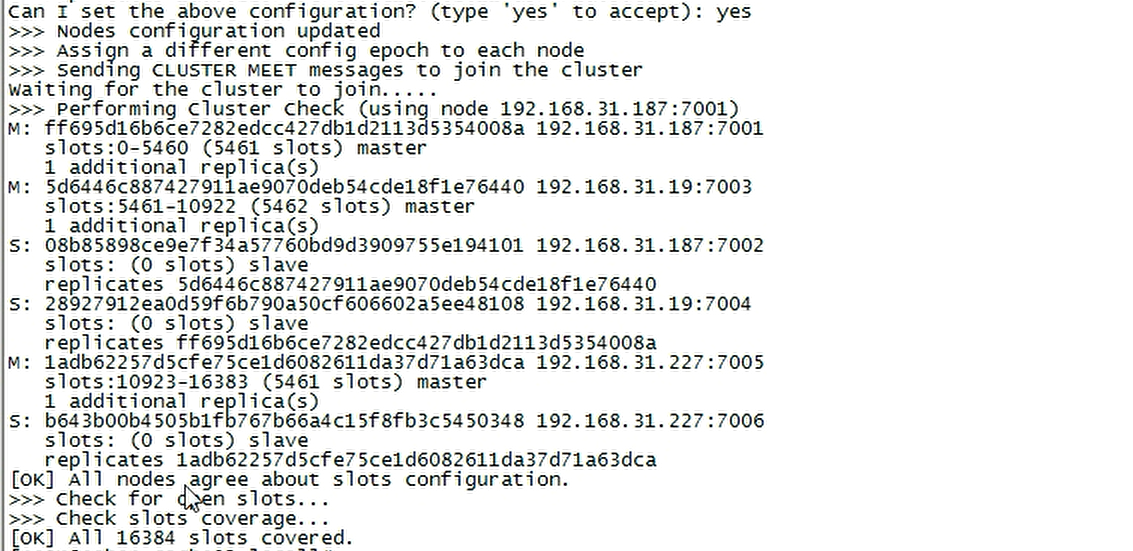
Task: Click 'slots:0-5460 (5461 slots) master' text
Action: (x=236, y=148)
